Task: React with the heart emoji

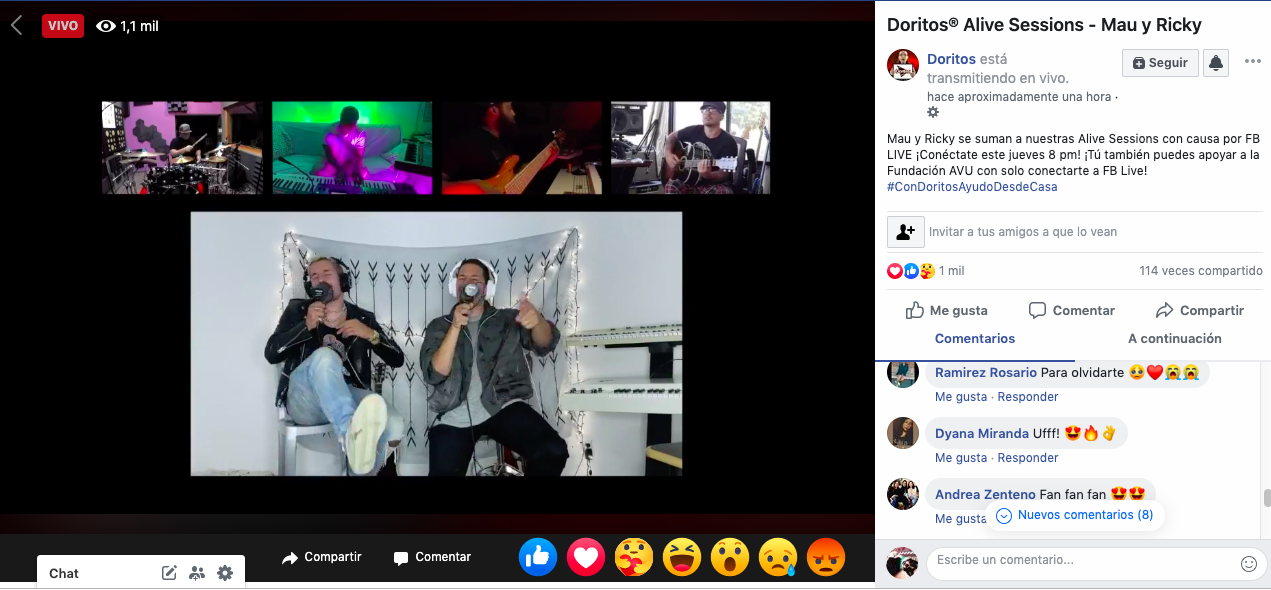Action: click(x=586, y=557)
